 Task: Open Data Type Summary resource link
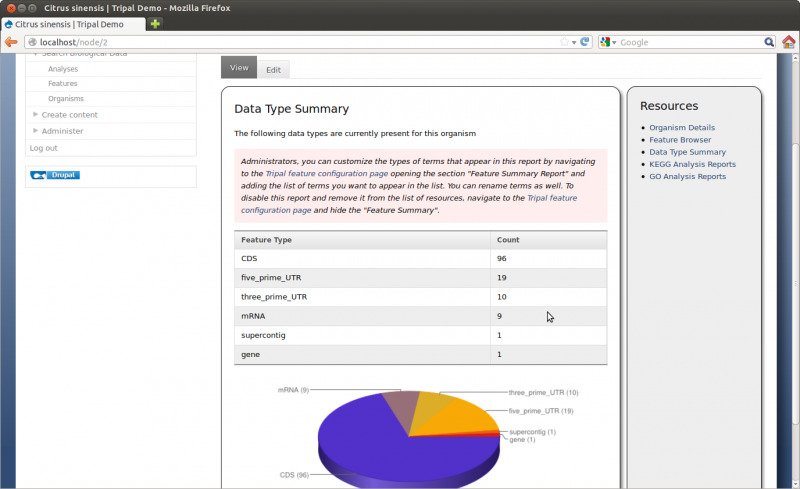[x=687, y=152]
